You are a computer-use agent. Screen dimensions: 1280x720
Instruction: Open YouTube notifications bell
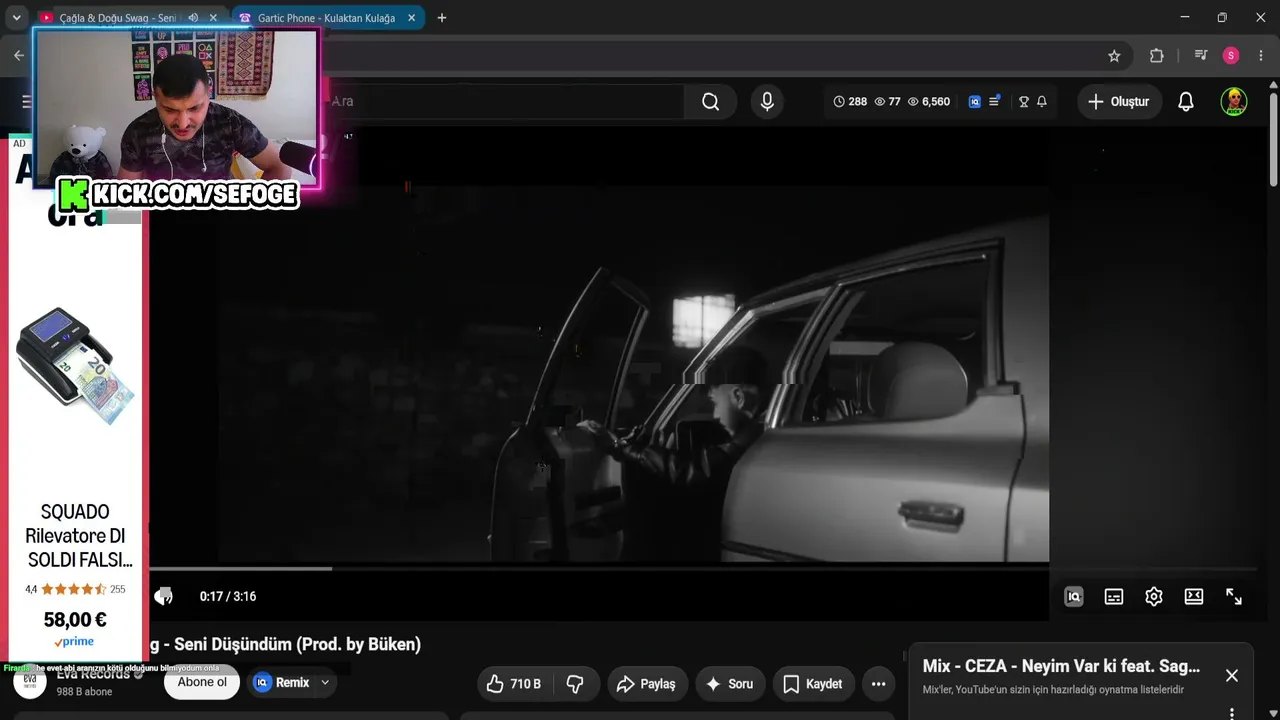click(1186, 101)
